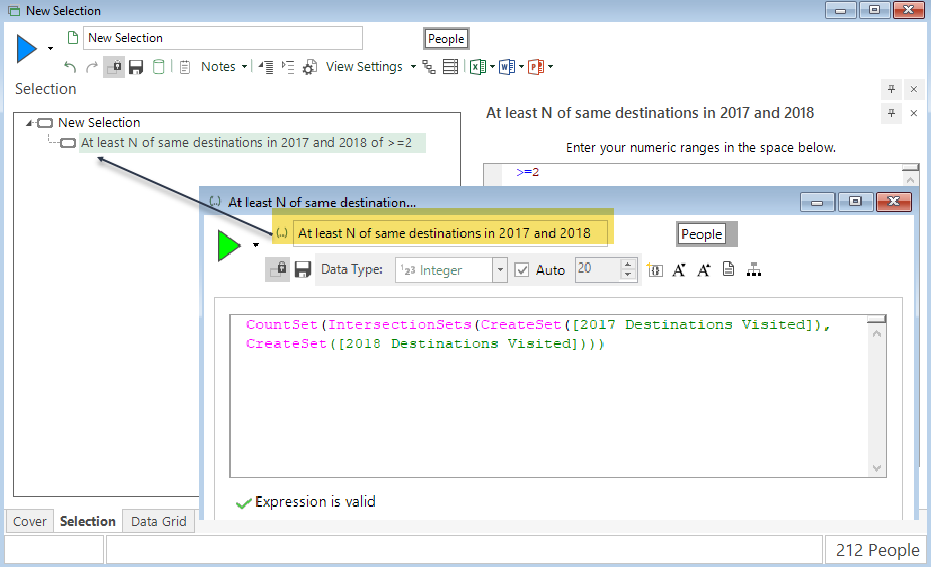Image resolution: width=931 pixels, height=567 pixels.
Task: Open the Notes menu
Action: coord(218,66)
